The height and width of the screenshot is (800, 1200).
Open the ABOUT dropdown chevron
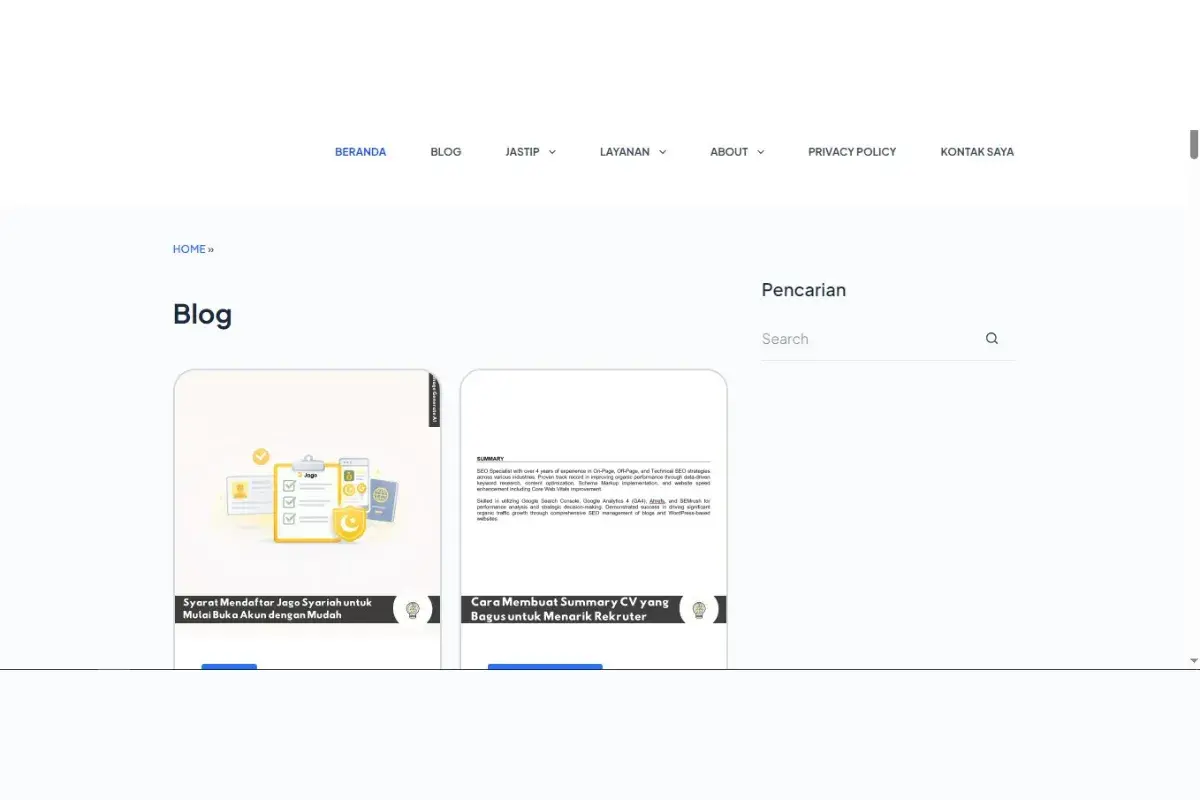760,152
